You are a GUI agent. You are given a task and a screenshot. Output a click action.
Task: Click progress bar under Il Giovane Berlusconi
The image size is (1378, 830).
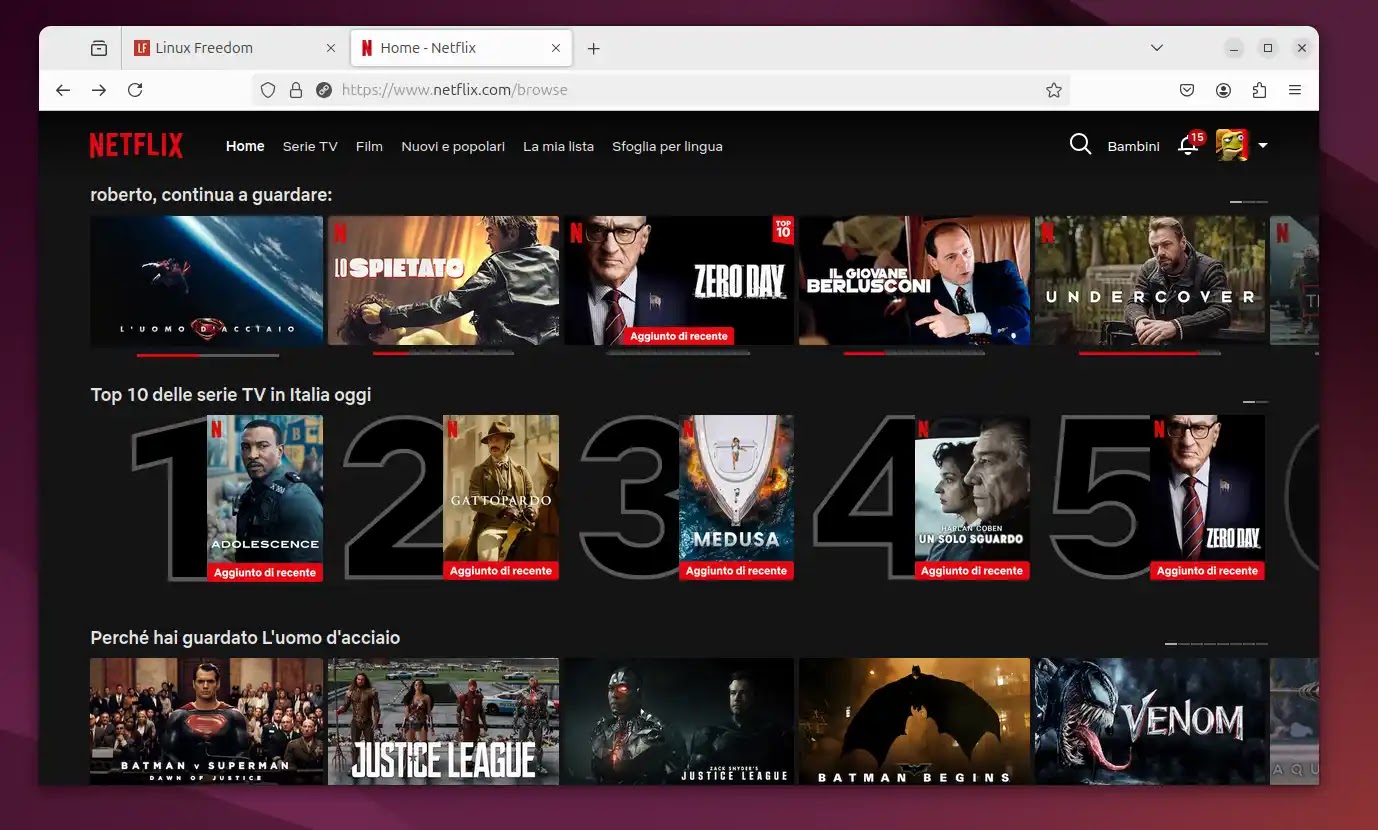pyautogui.click(x=914, y=353)
